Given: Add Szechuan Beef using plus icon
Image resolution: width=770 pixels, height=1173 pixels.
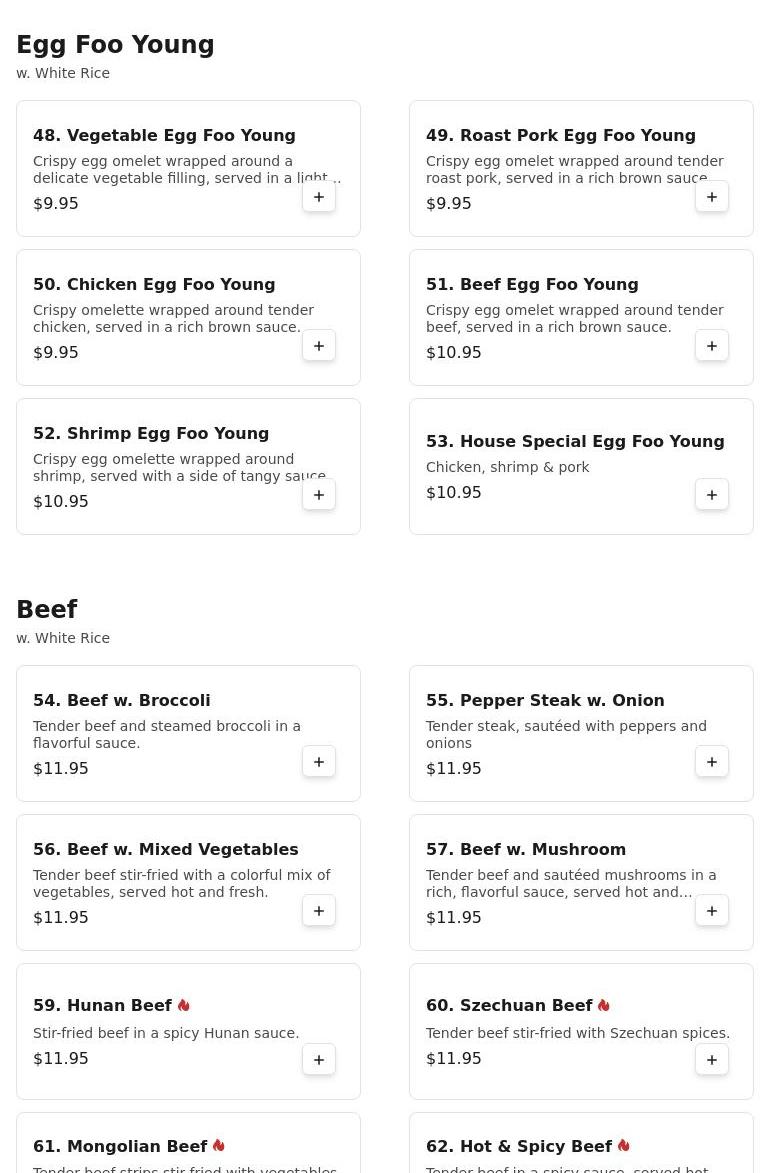Looking at the screenshot, I should point(712,1059).
